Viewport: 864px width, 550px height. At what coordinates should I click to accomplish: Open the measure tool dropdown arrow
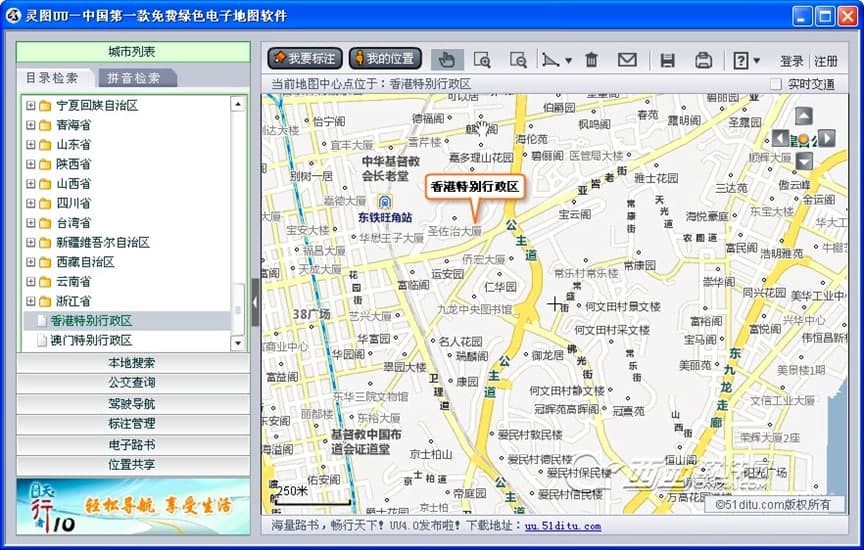[568, 61]
